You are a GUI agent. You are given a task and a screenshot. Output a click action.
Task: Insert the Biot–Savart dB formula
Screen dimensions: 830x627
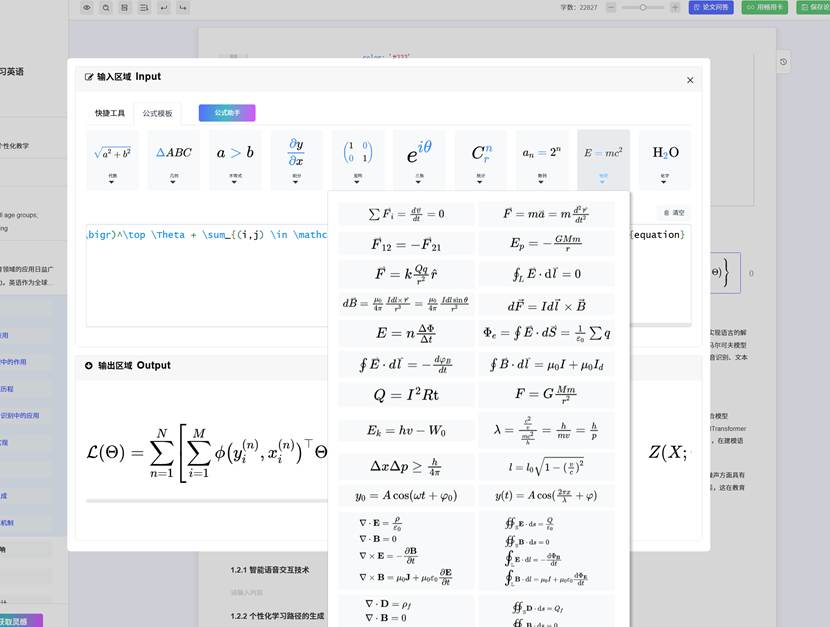click(x=406, y=304)
